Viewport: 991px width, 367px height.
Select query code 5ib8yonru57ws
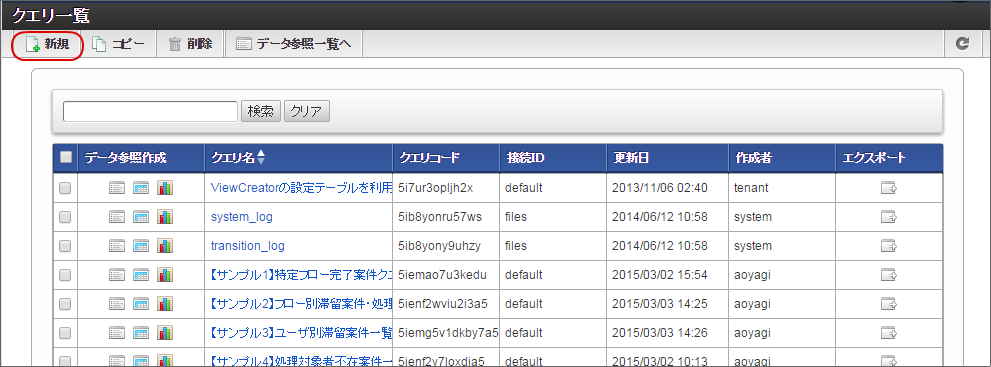440,217
